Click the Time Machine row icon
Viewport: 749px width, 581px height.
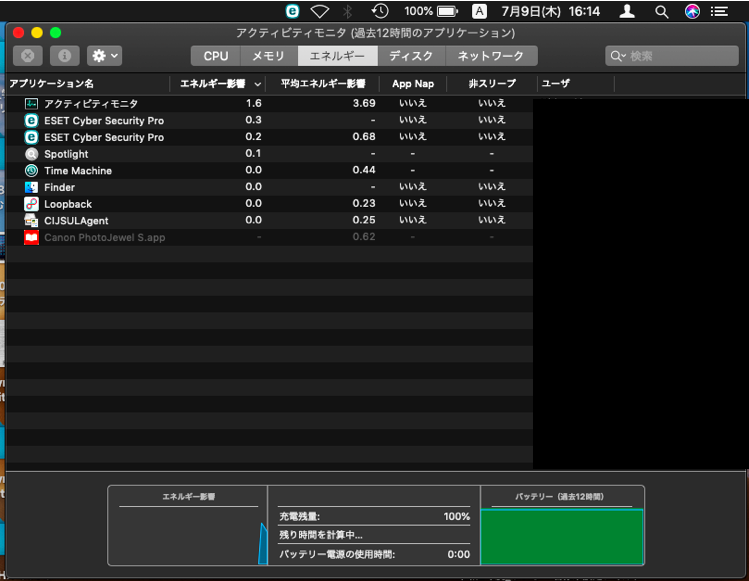click(32, 171)
